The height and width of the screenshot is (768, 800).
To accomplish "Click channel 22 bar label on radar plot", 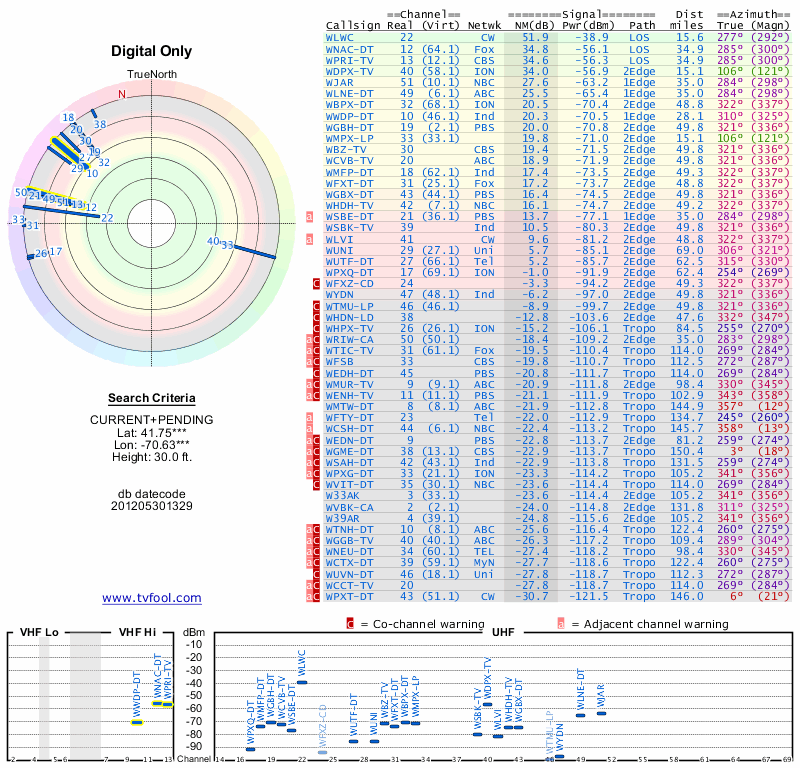I will [x=107, y=218].
